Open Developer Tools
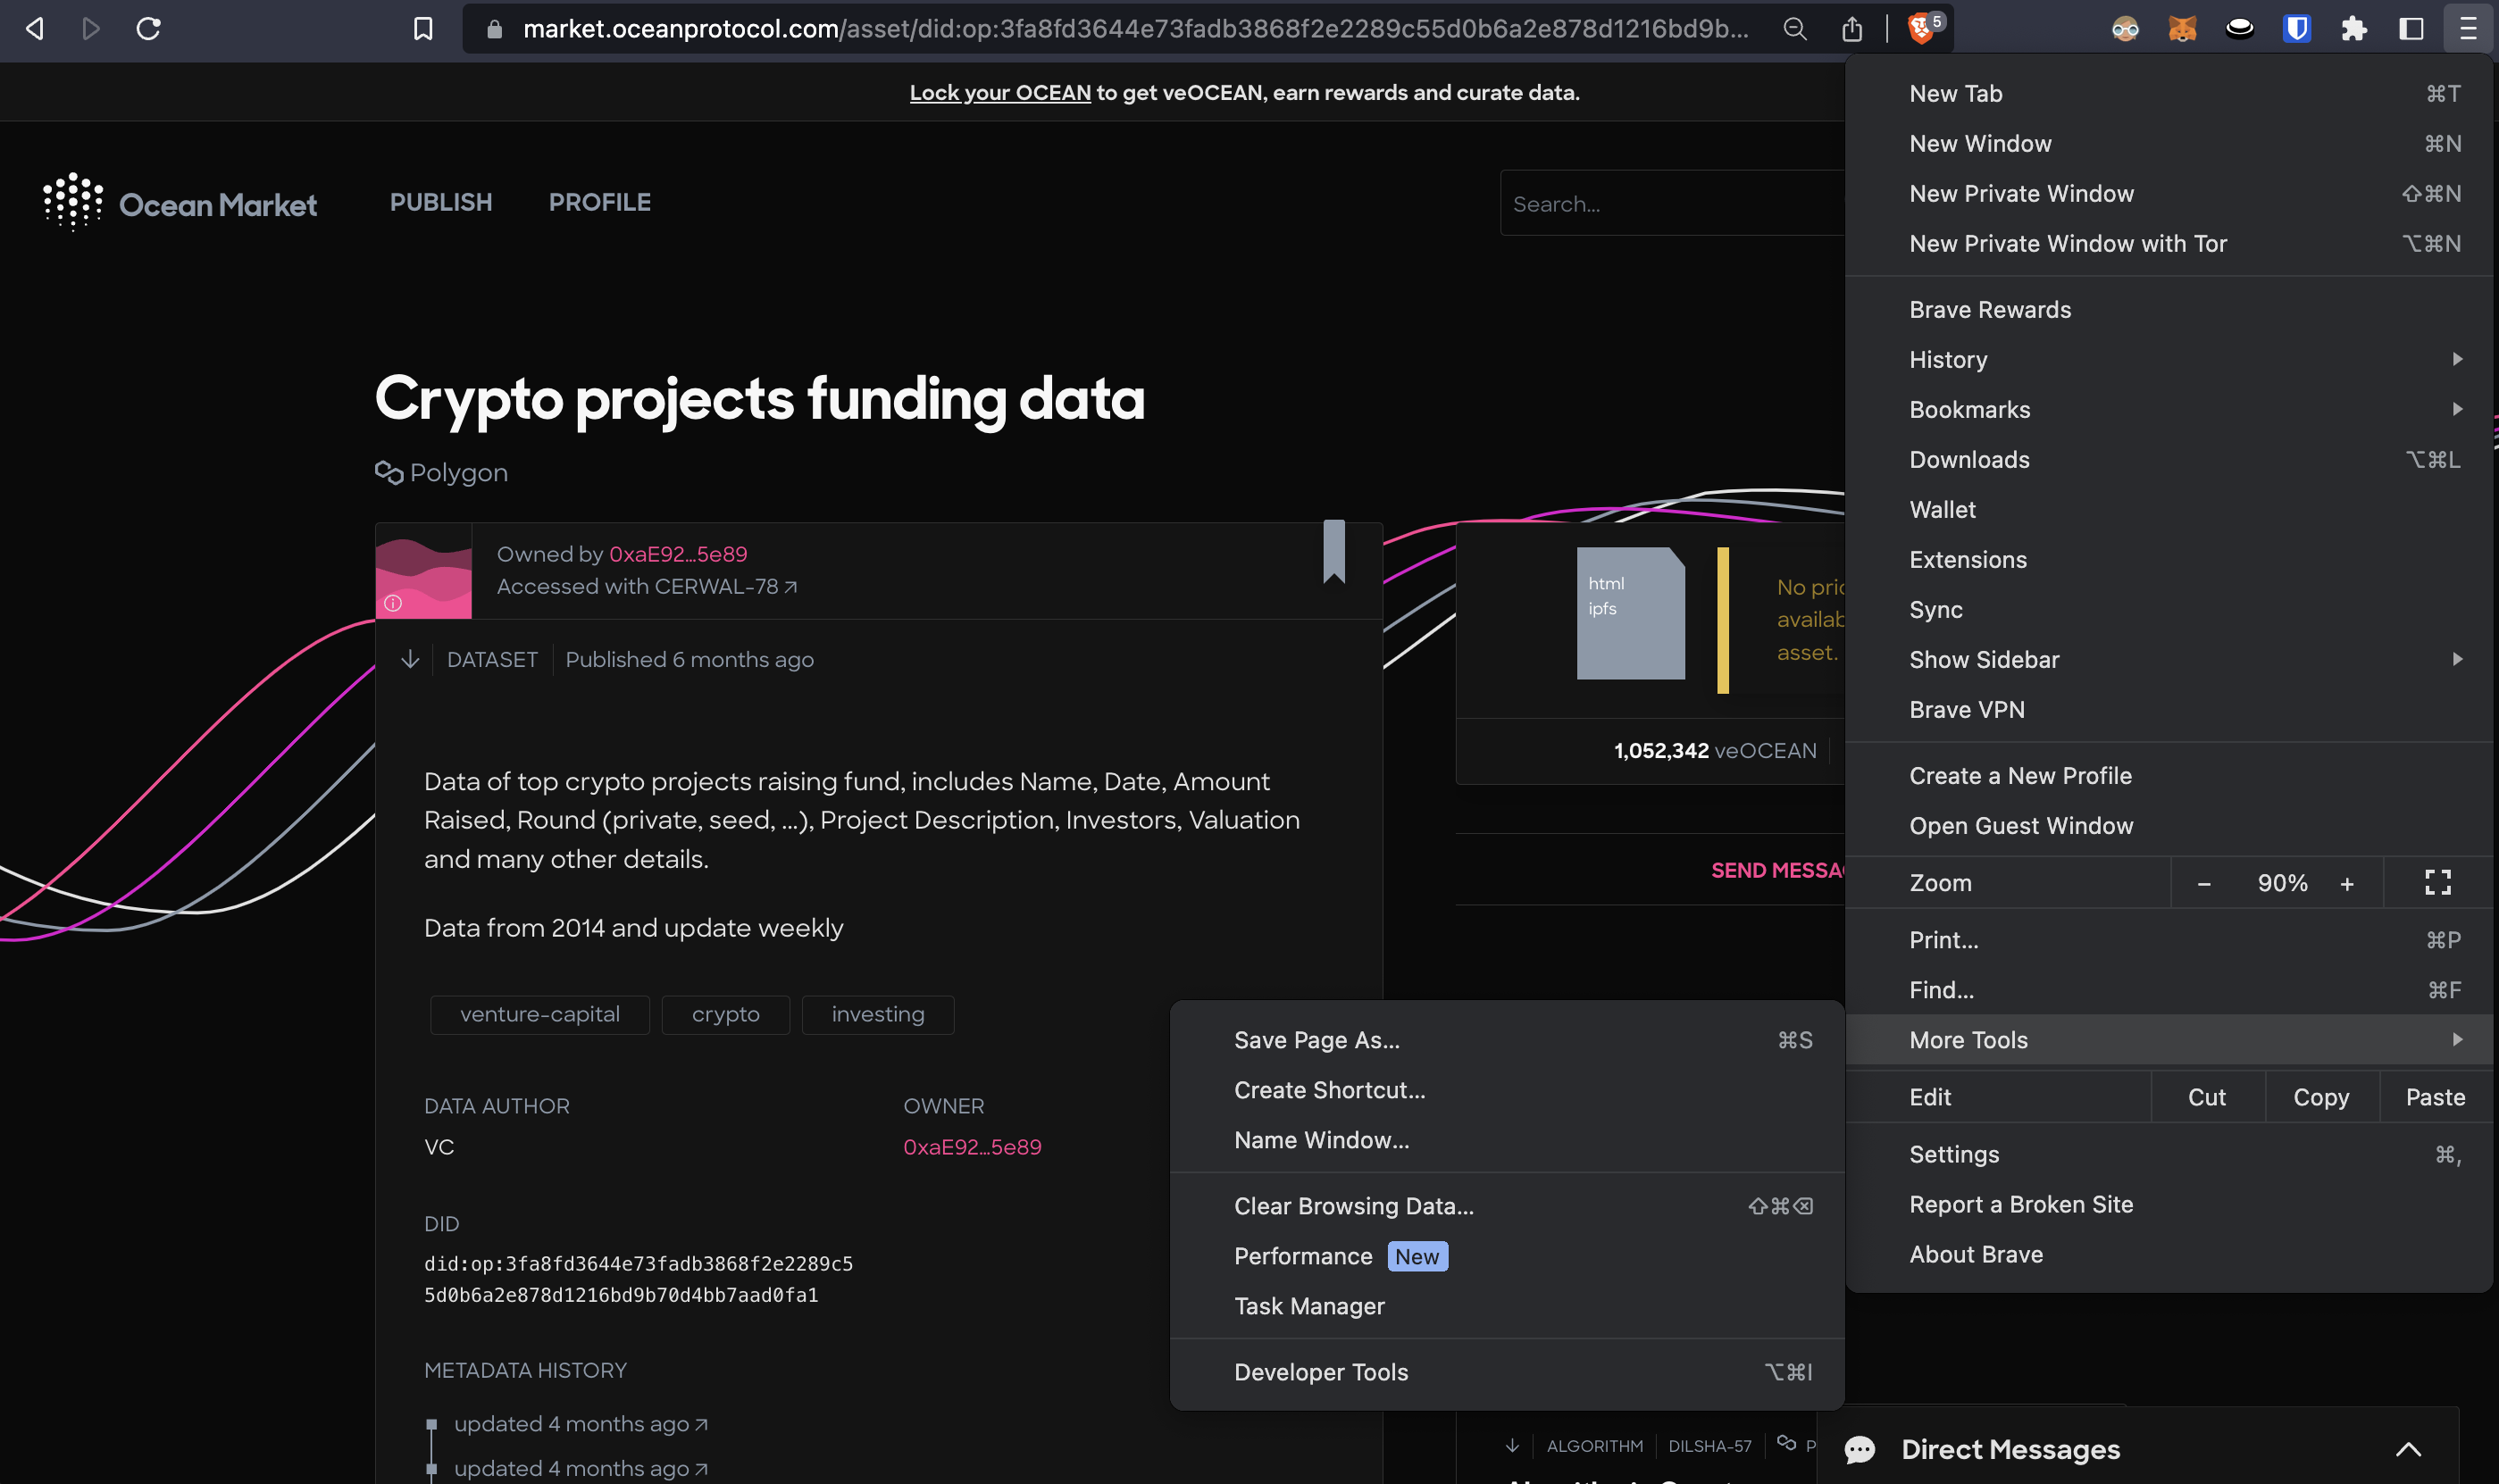2499x1484 pixels. [1507, 1372]
